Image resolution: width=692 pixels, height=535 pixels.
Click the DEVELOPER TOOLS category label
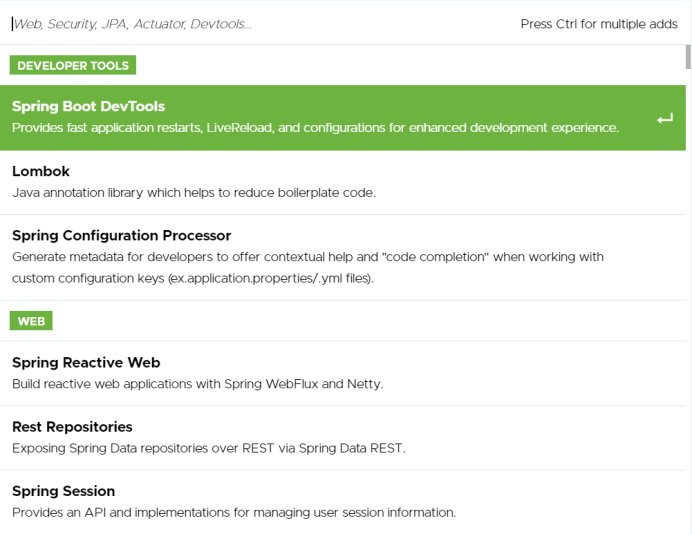coord(73,65)
